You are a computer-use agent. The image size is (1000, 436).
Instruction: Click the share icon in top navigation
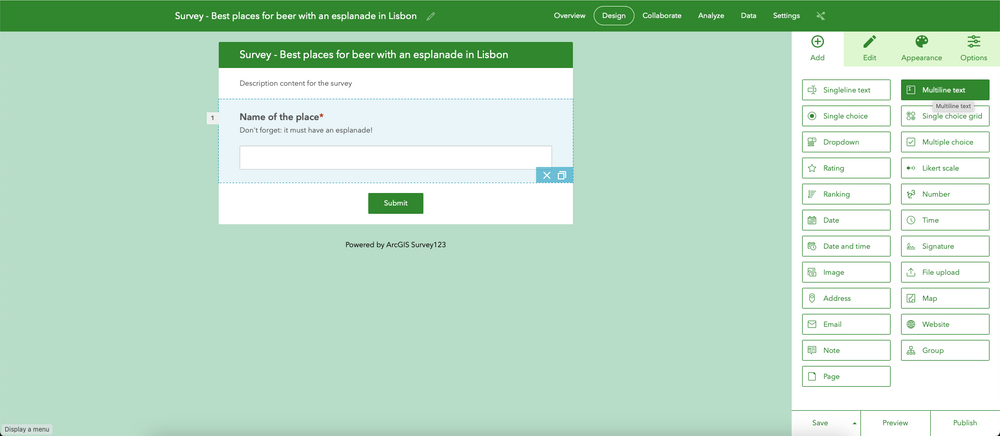click(821, 16)
